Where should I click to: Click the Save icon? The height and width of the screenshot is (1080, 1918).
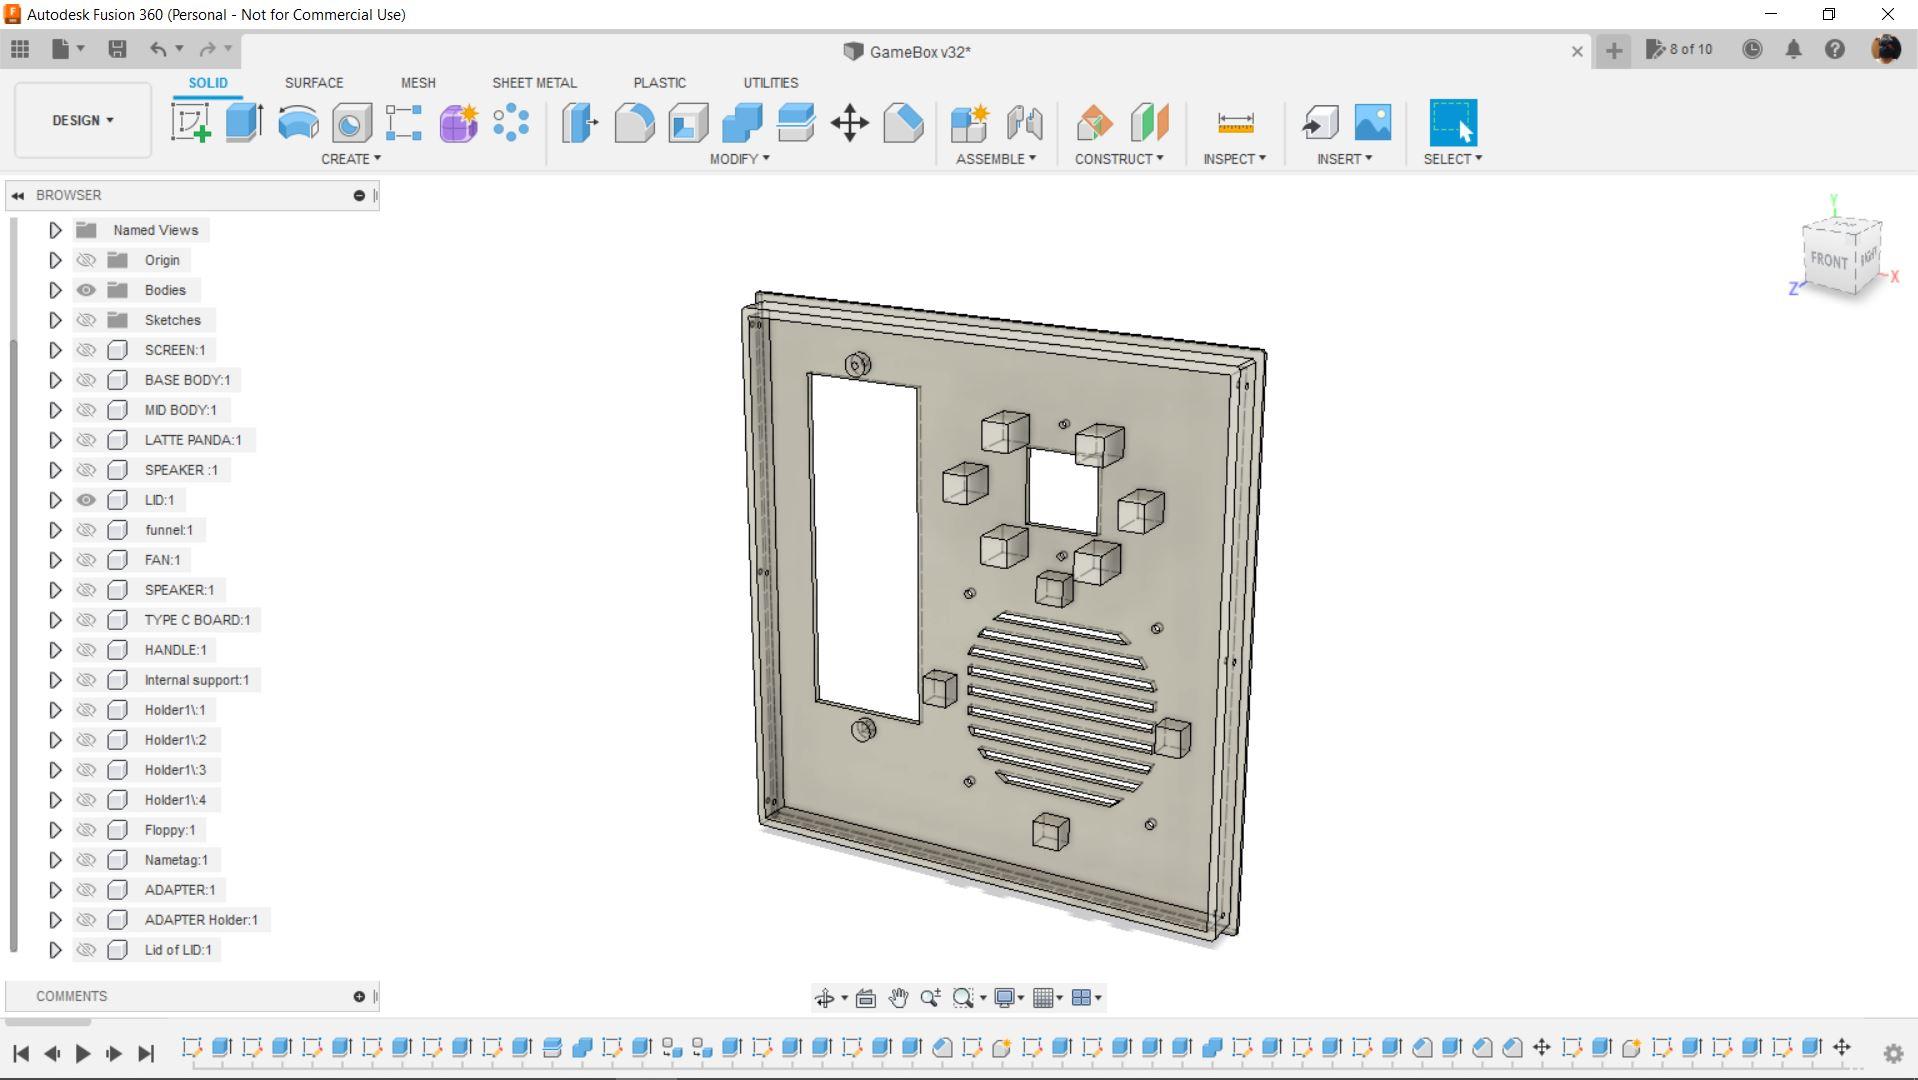(x=117, y=49)
